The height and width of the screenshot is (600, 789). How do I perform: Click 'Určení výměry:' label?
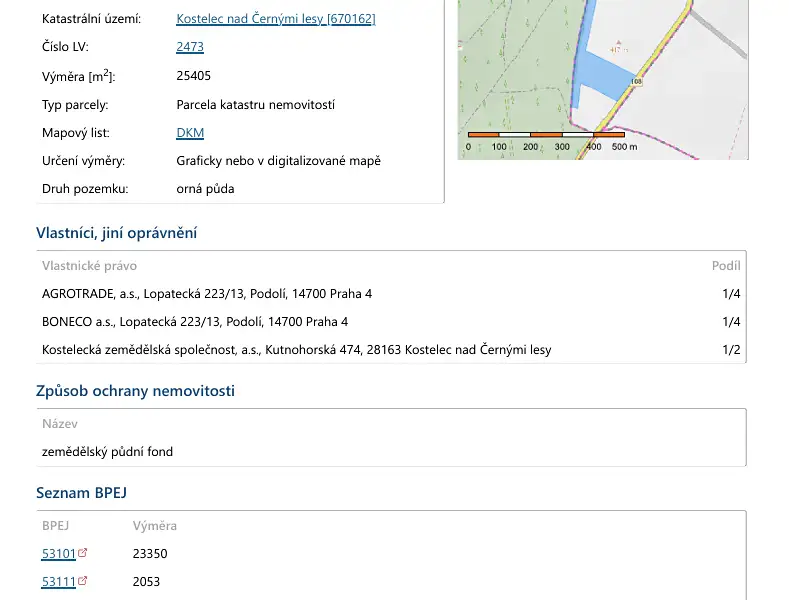click(84, 161)
